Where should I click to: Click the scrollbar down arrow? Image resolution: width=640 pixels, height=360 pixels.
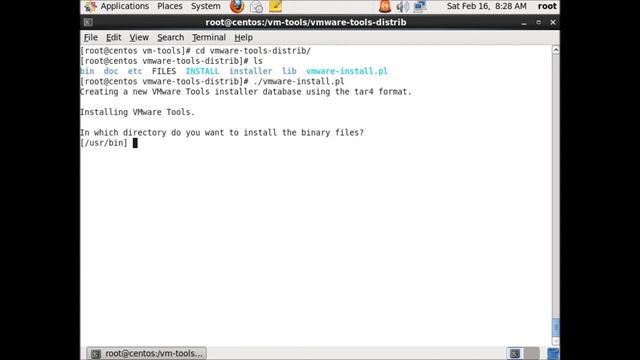pos(556,341)
